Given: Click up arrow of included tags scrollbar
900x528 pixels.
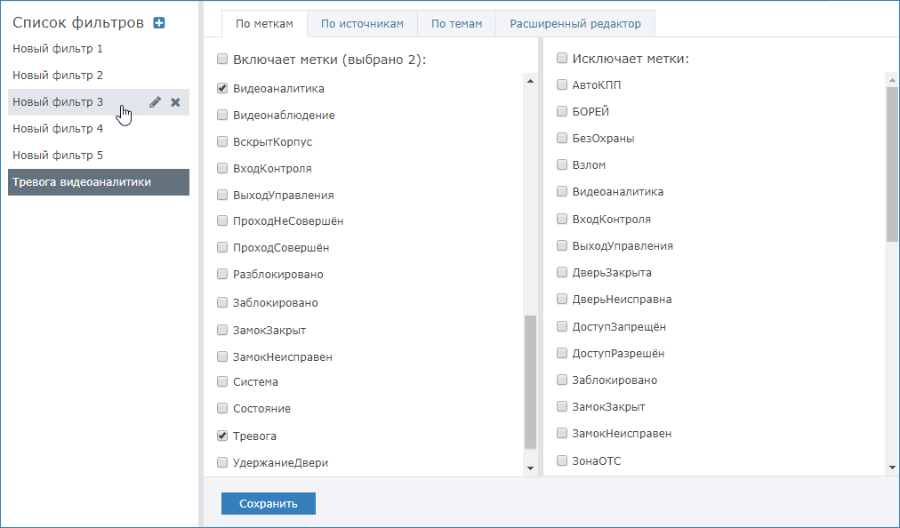Looking at the screenshot, I should click(x=530, y=81).
